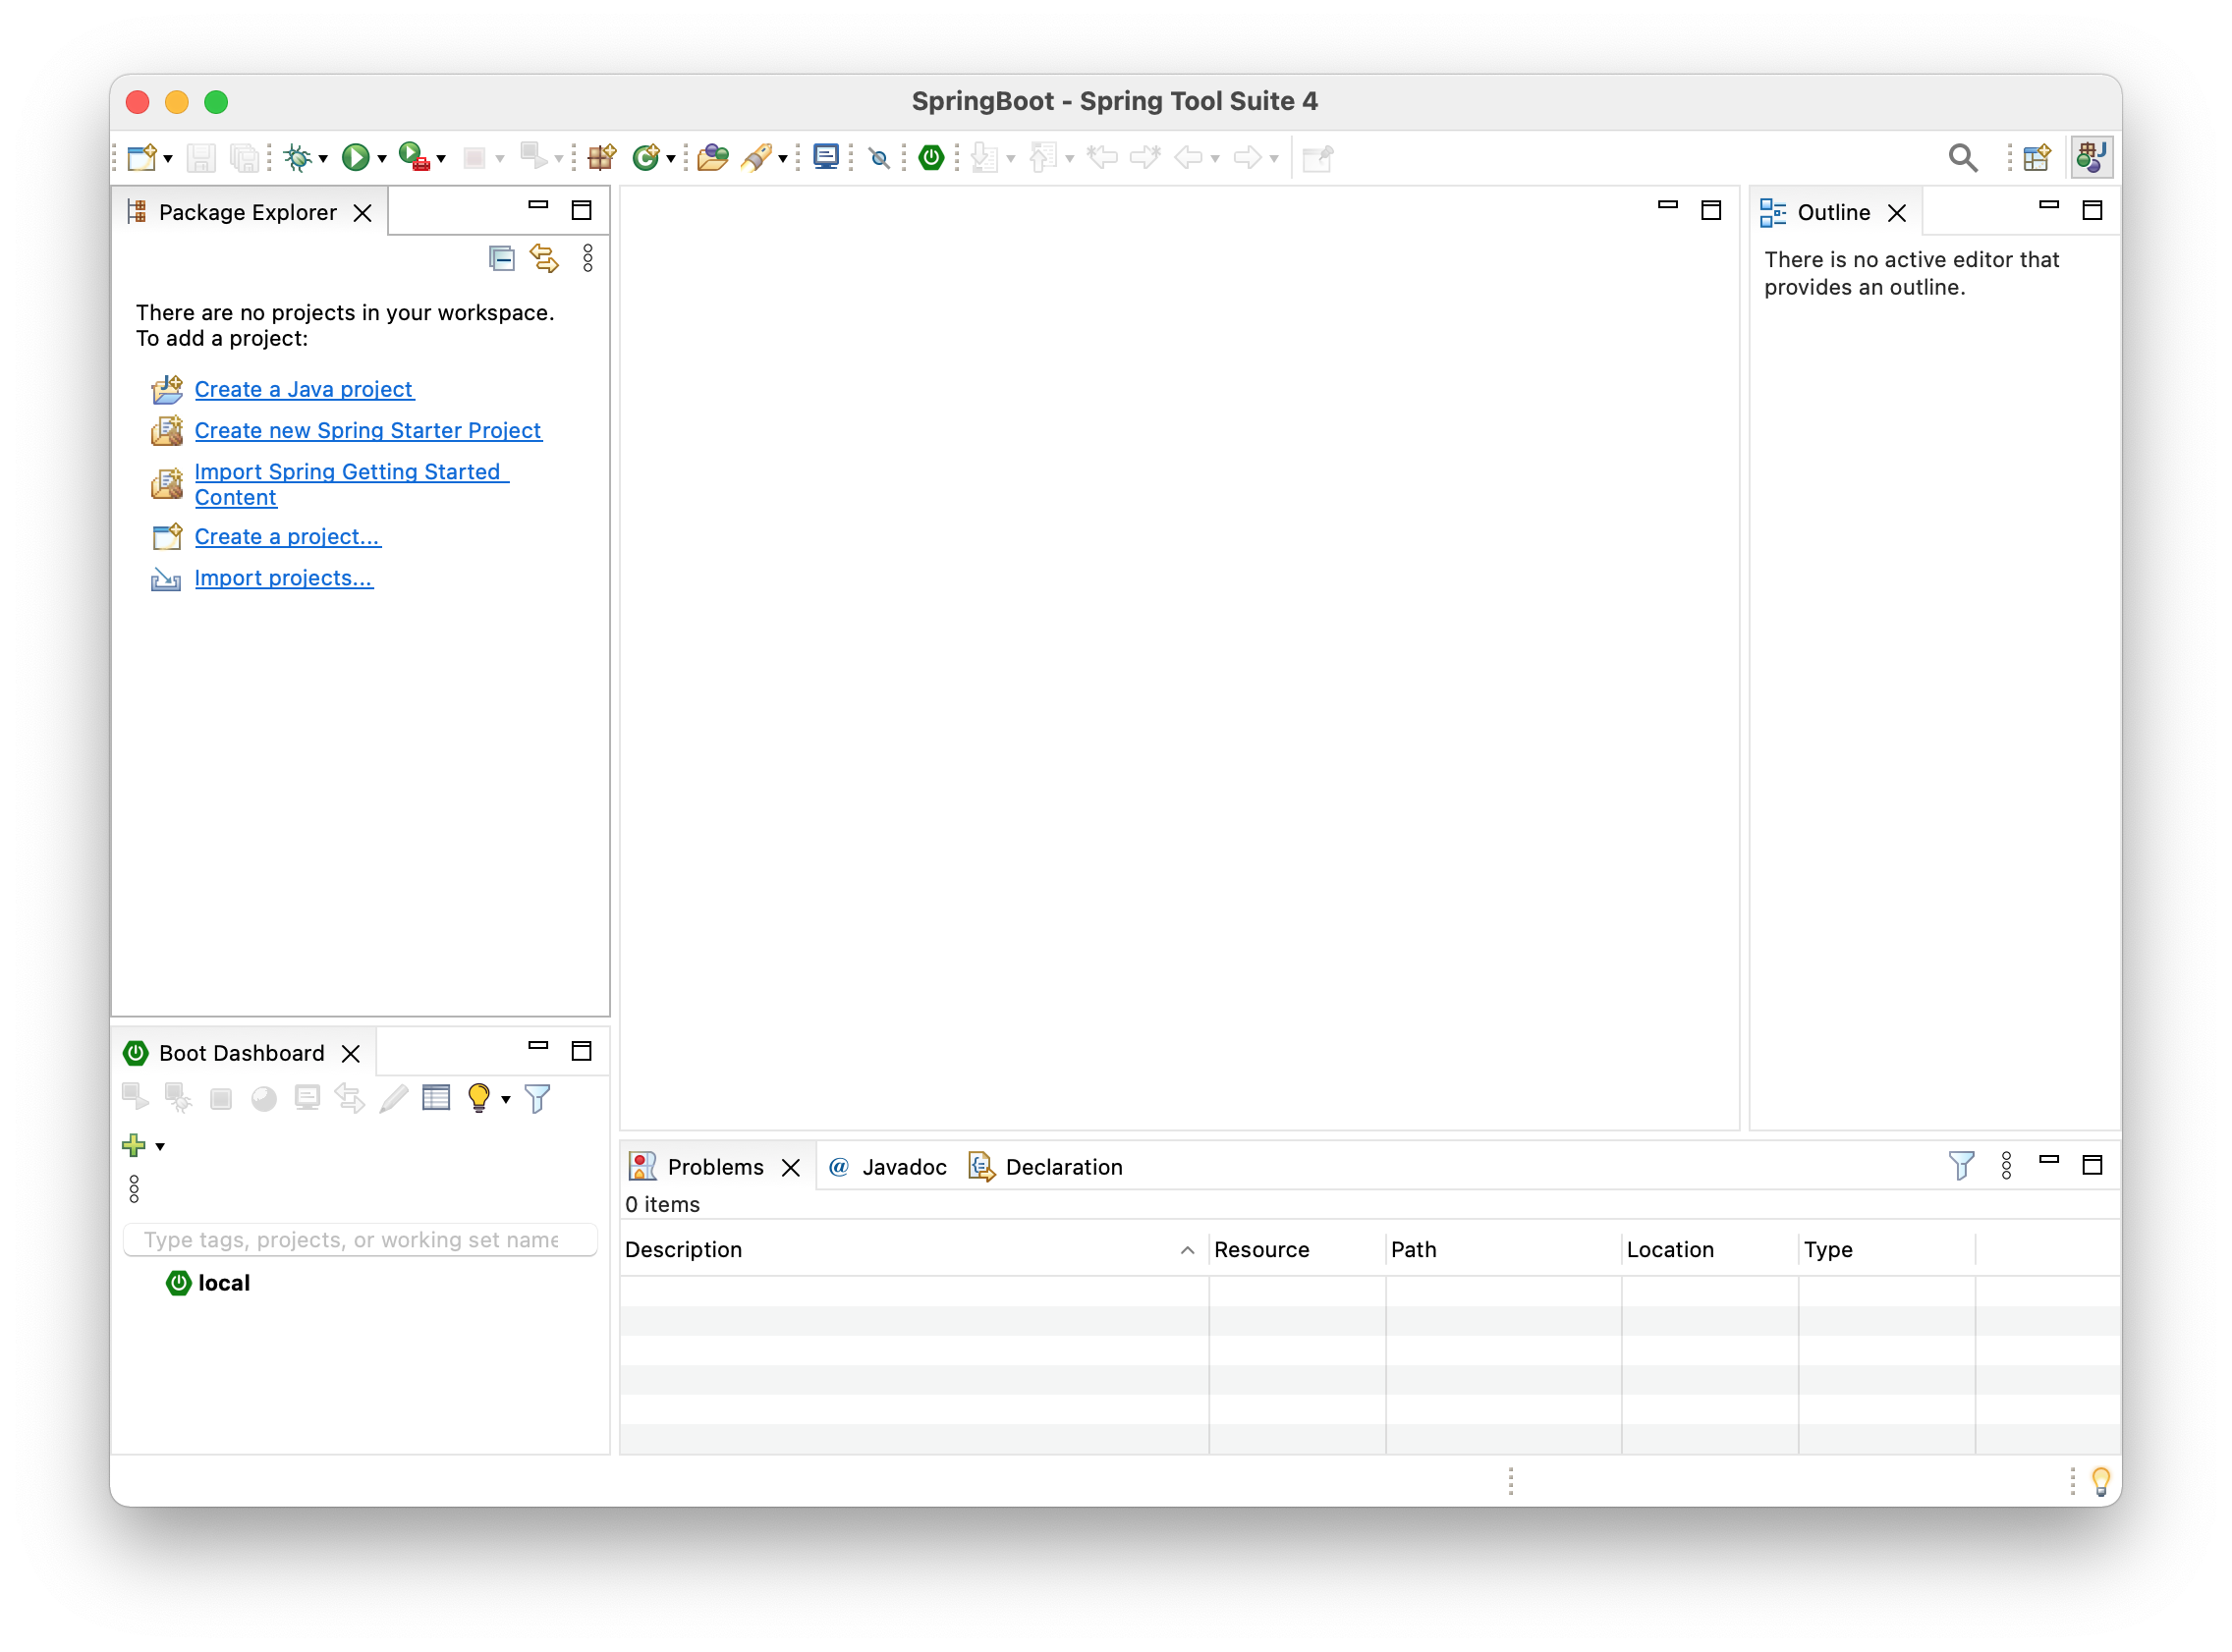Image resolution: width=2232 pixels, height=1652 pixels.
Task: Toggle Link with Editor in Package Explorer
Action: click(x=544, y=258)
